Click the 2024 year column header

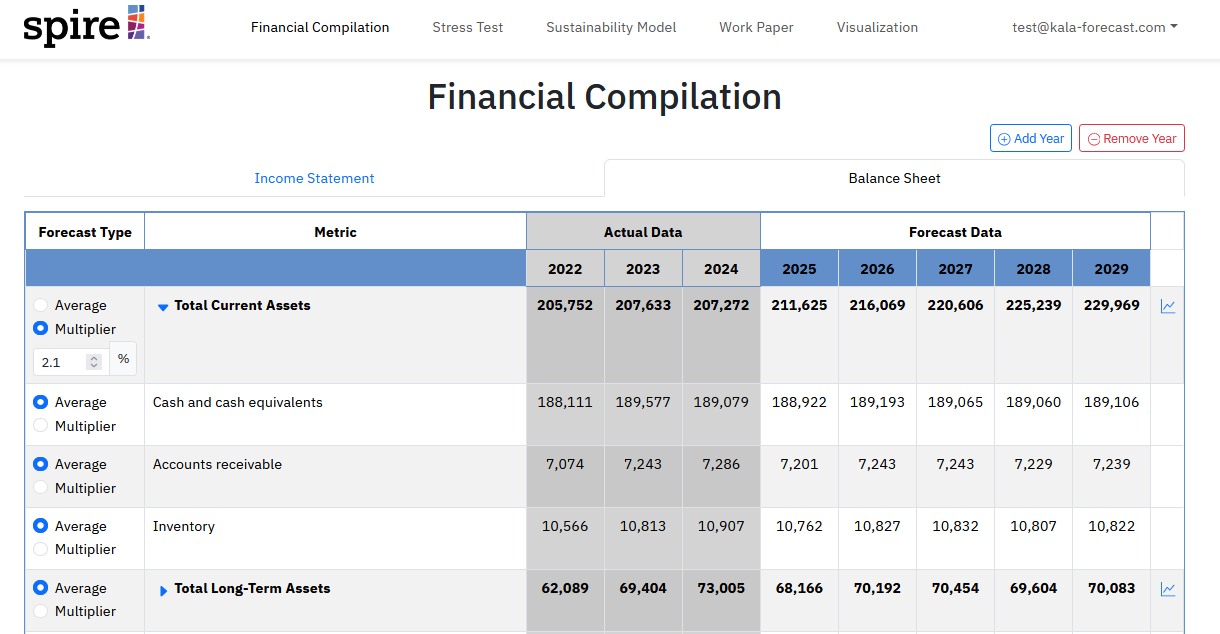click(x=721, y=268)
